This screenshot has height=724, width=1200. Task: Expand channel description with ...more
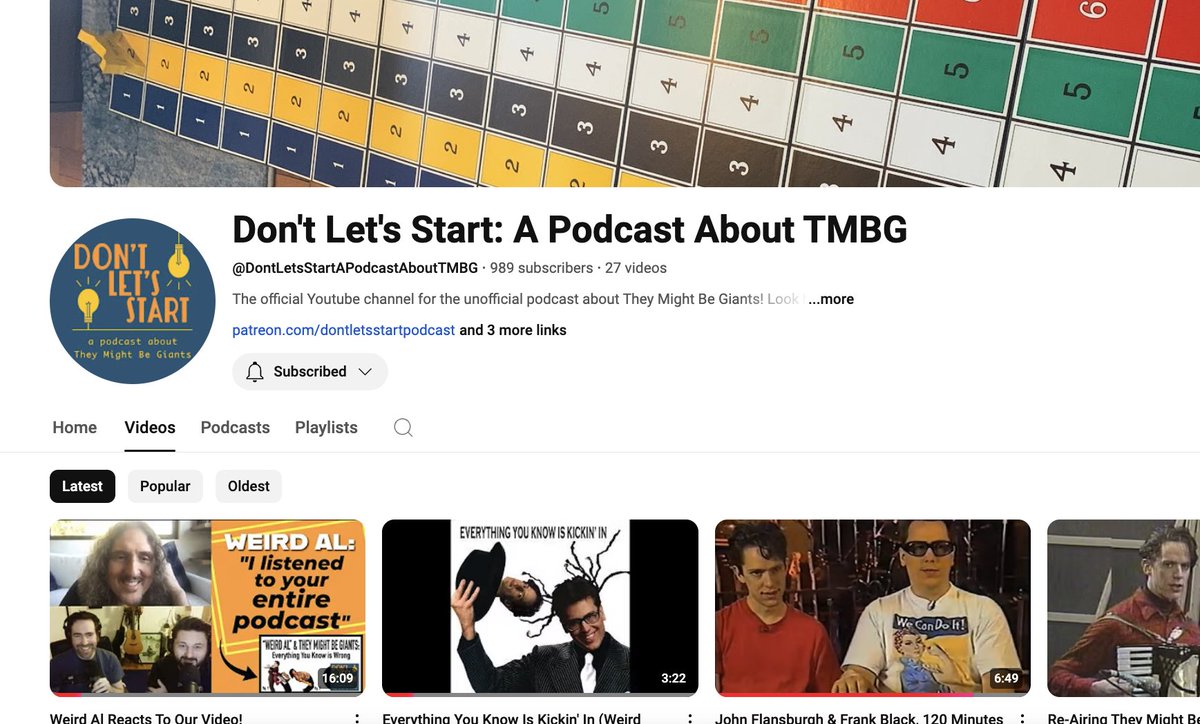click(x=832, y=299)
